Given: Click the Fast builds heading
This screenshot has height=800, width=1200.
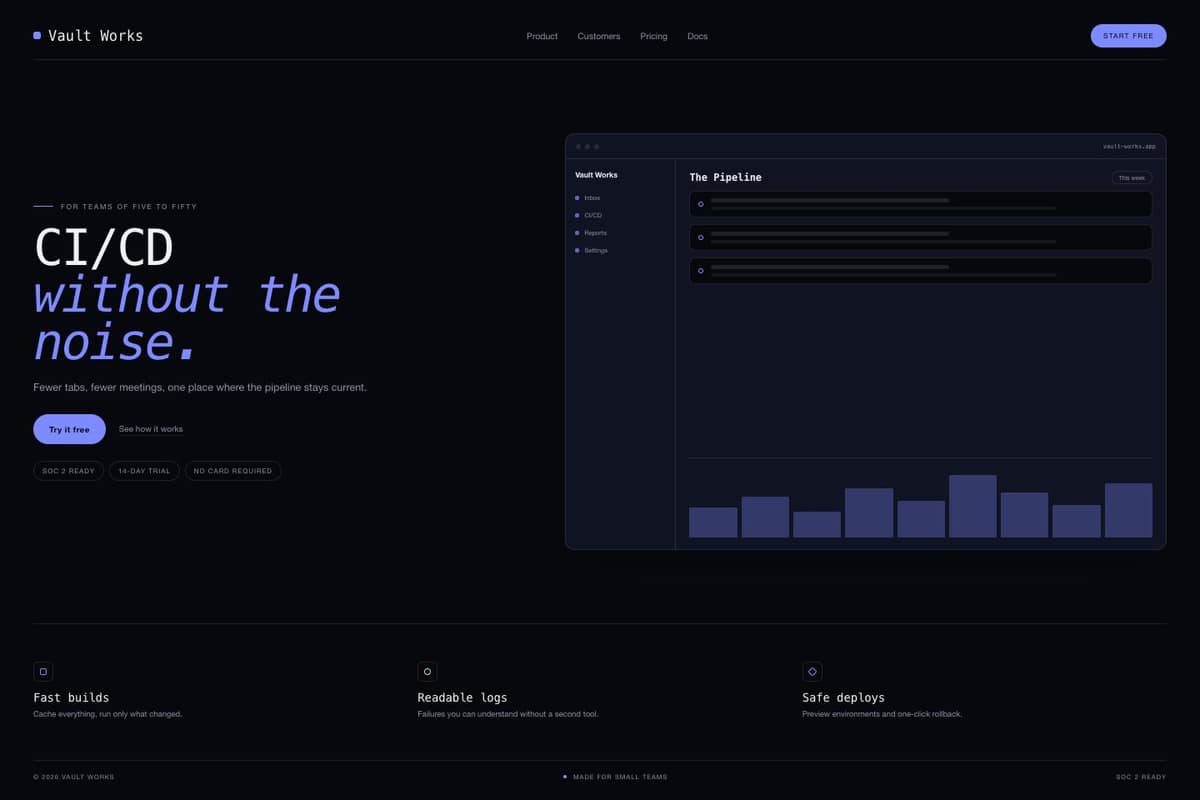Looking at the screenshot, I should pos(71,697).
